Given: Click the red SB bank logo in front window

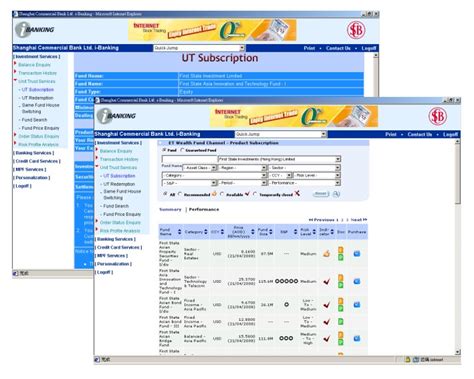Looking at the screenshot, I should point(437,116).
